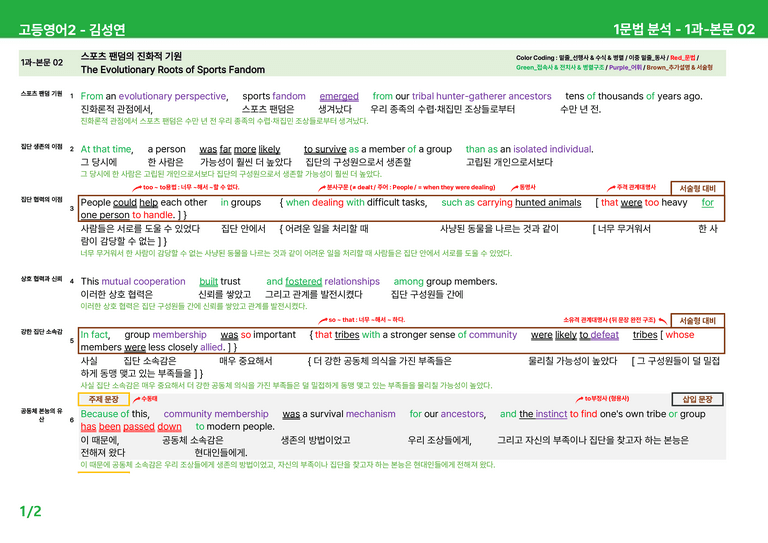Click the phrase 'among group members.'
Image resolution: width=768 pixels, height=543 pixels.
pyautogui.click(x=445, y=282)
